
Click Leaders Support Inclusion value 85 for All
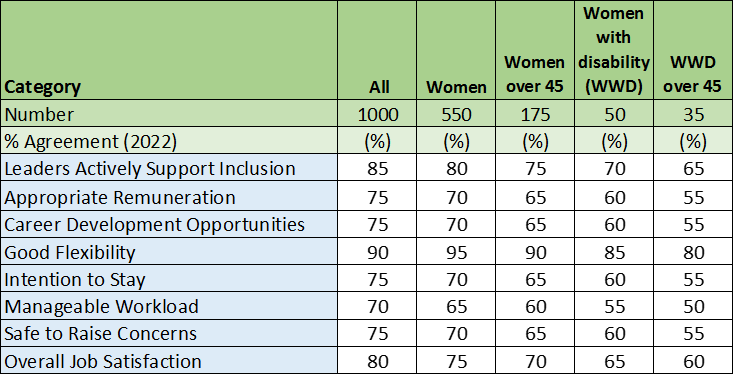click(377, 168)
